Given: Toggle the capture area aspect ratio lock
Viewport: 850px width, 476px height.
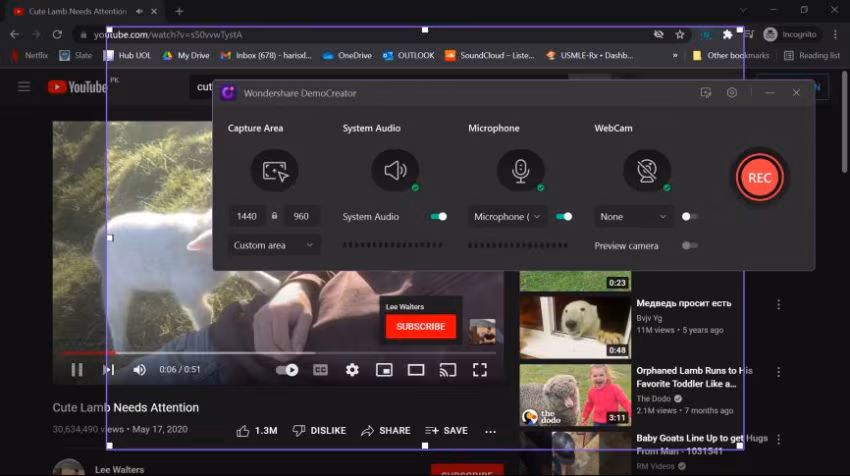Looking at the screenshot, I should [274, 216].
